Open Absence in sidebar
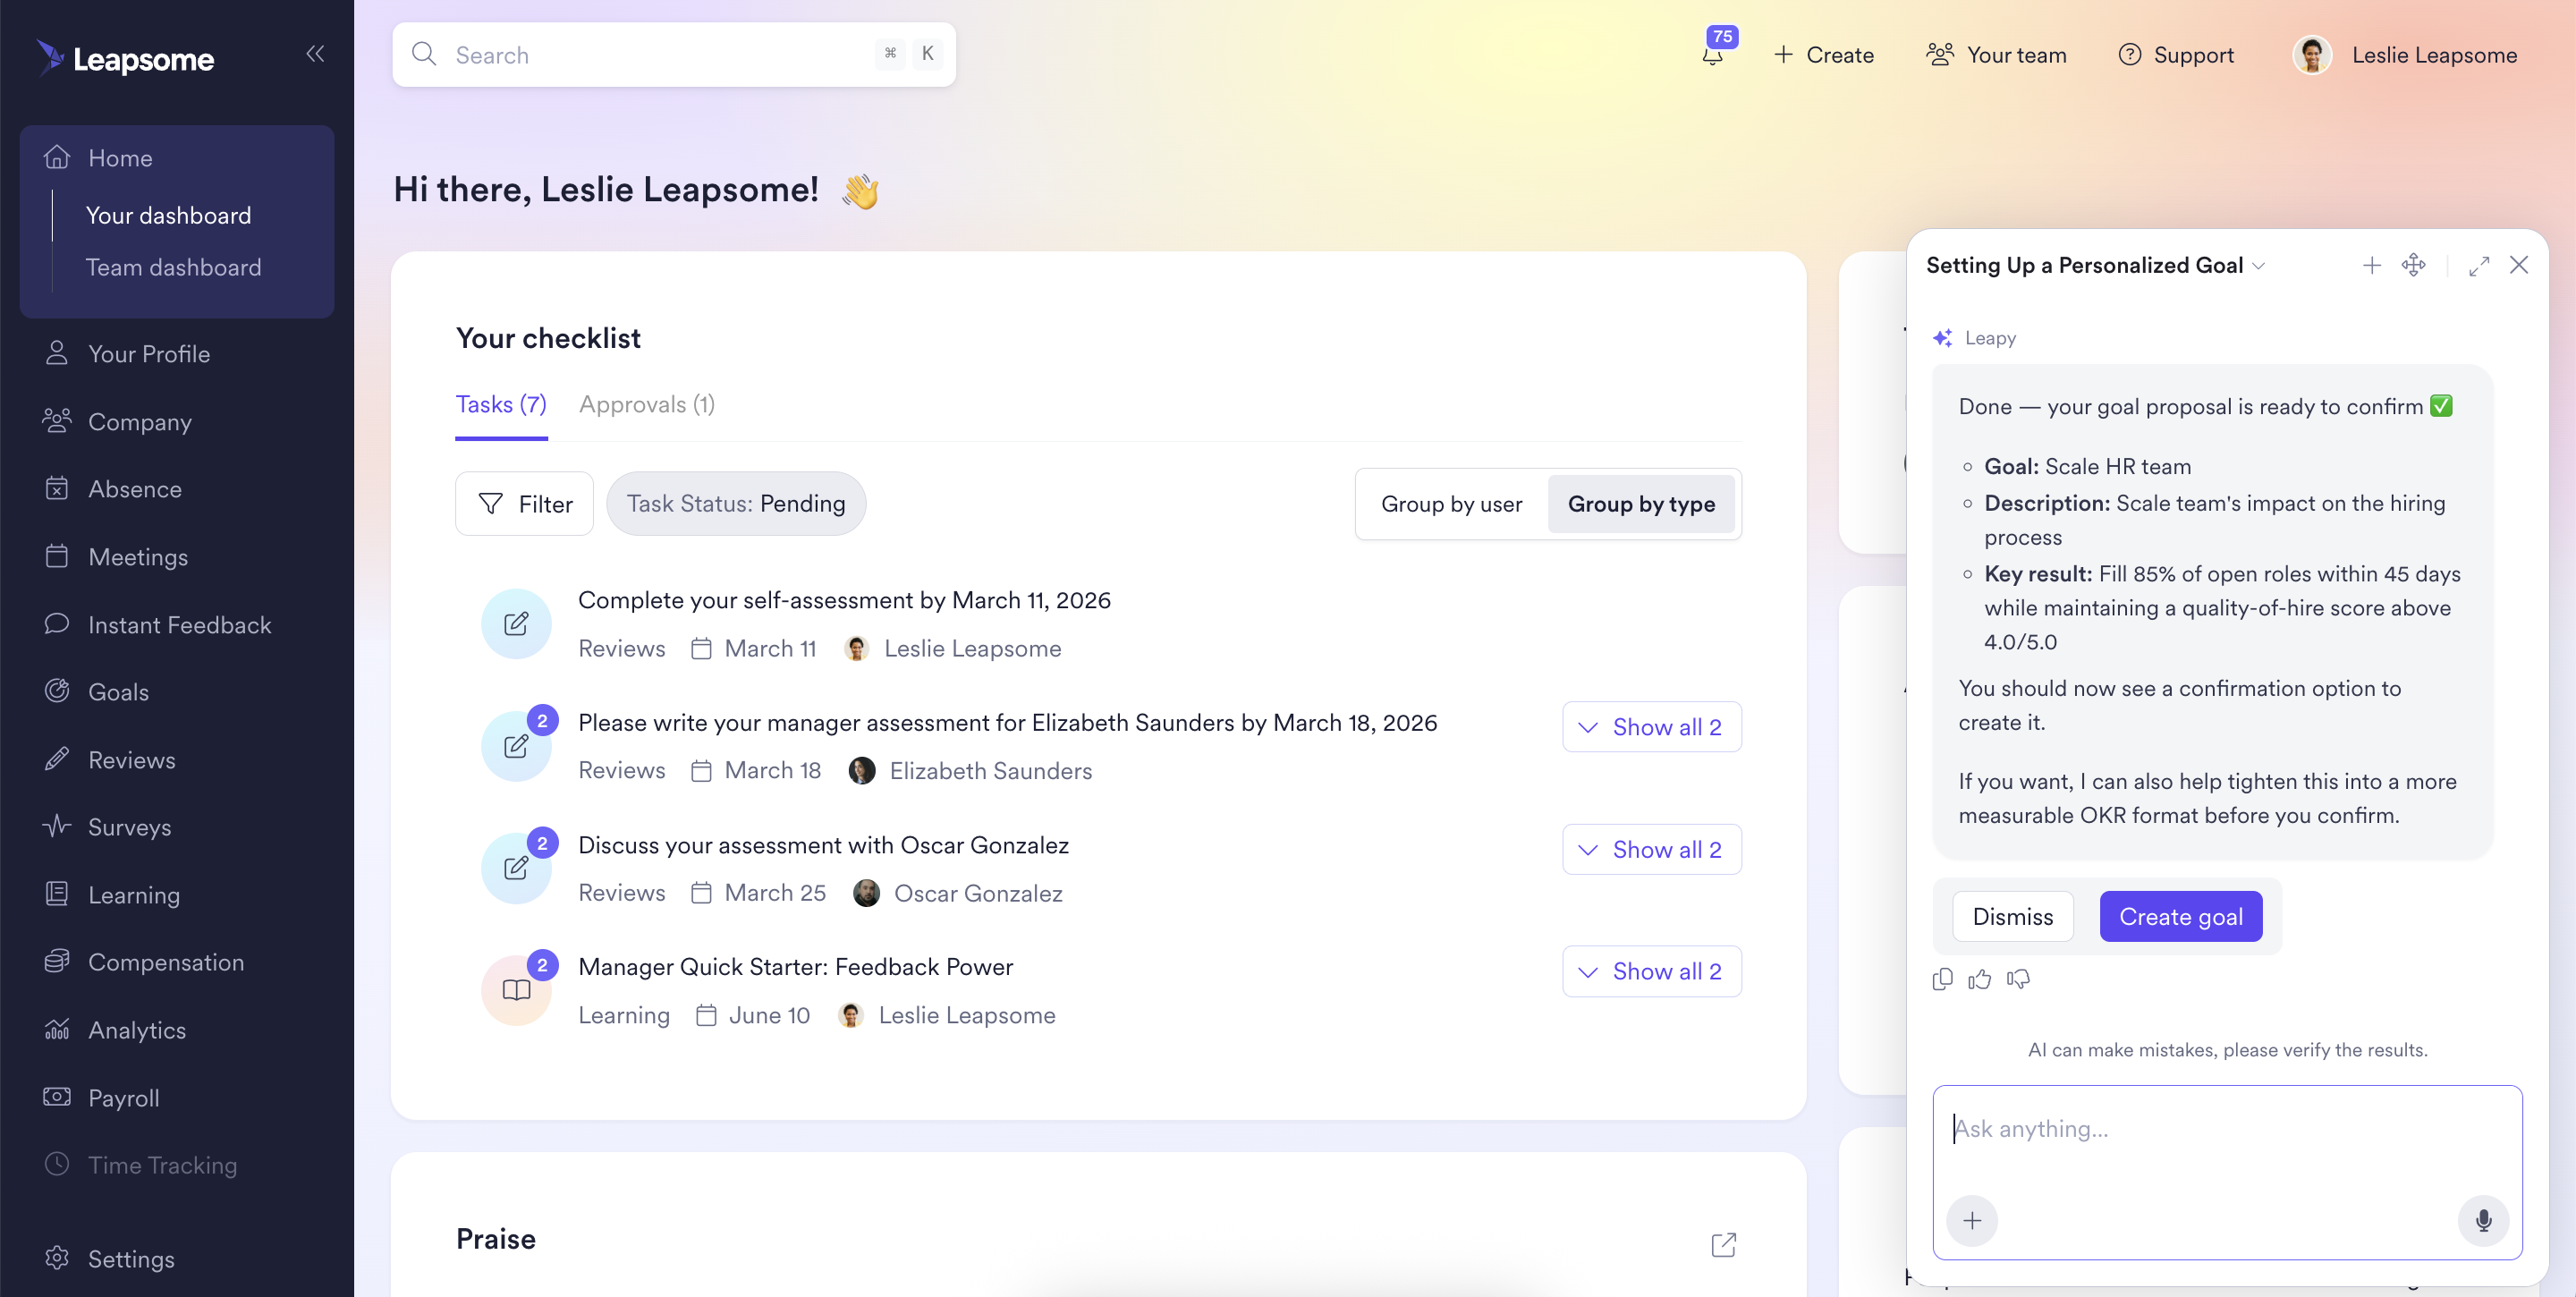The height and width of the screenshot is (1297, 2576). tap(135, 489)
